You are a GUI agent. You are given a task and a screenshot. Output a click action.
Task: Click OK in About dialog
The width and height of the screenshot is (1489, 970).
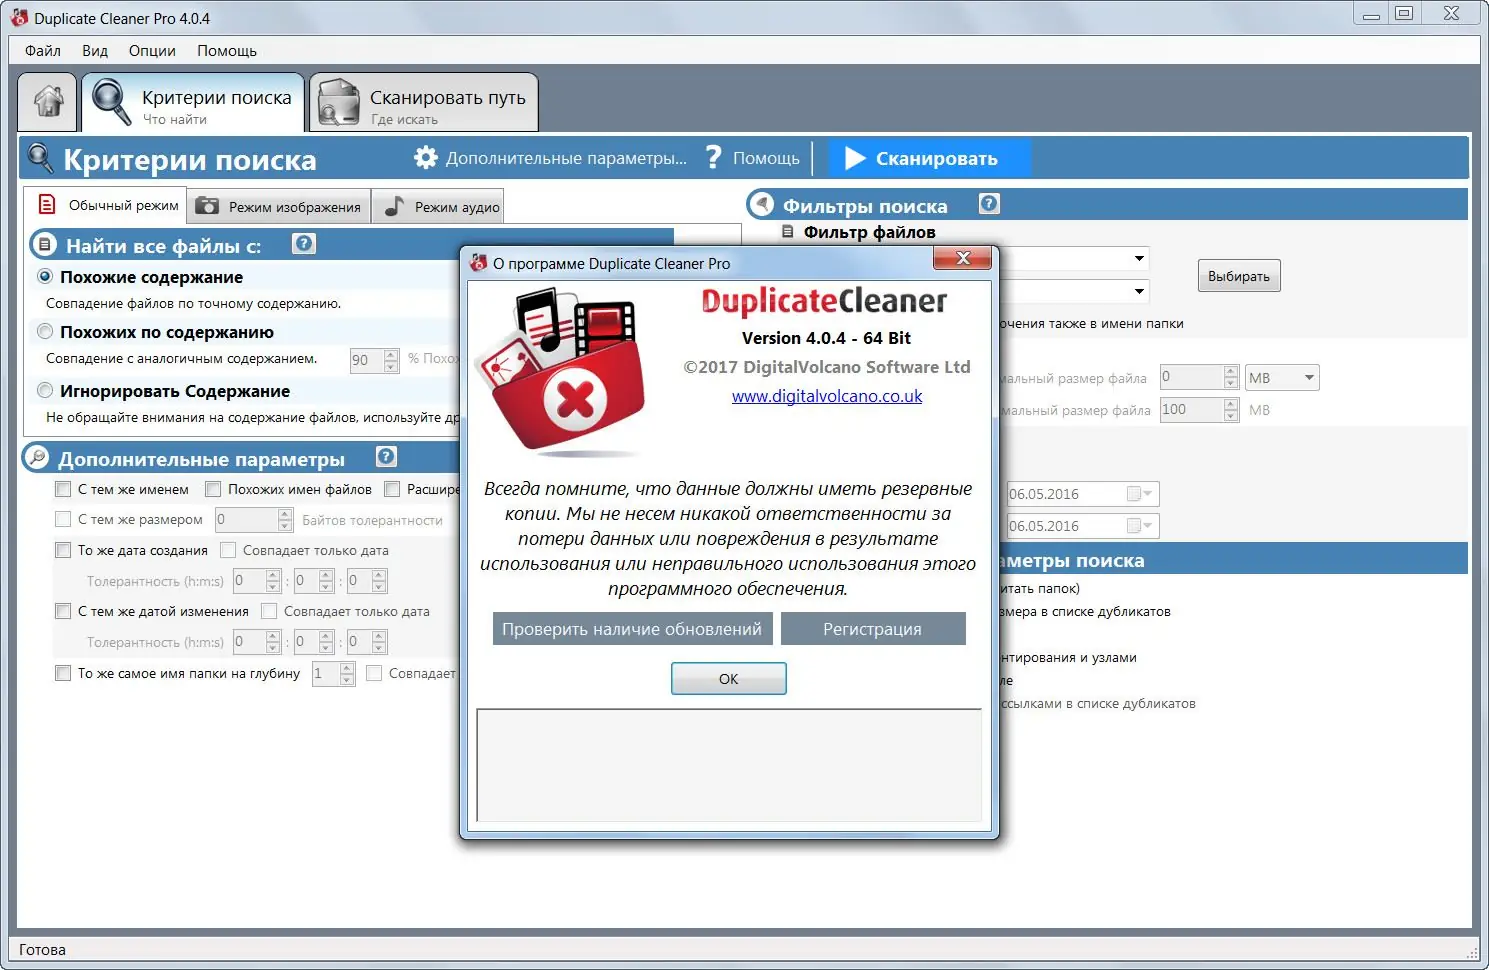[x=728, y=678]
